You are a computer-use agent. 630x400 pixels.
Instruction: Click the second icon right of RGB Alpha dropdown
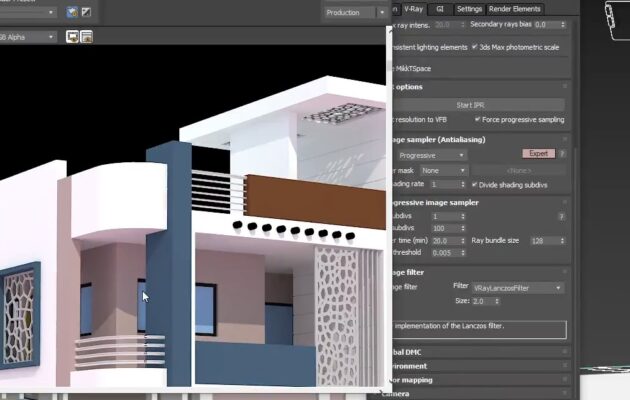pyautogui.click(x=87, y=37)
